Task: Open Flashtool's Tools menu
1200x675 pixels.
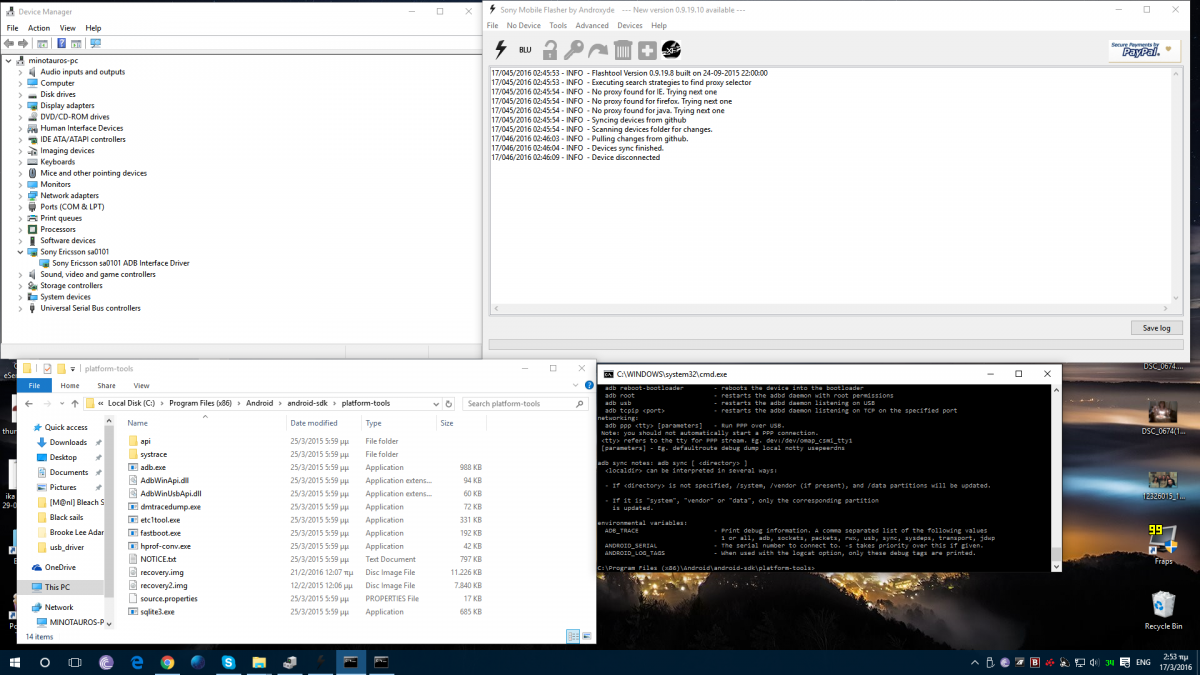Action: 558,26
